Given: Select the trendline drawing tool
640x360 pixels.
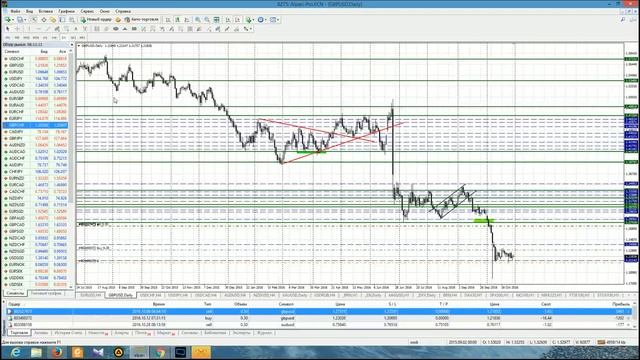Looking at the screenshot, I should pyautogui.click(x=48, y=29).
